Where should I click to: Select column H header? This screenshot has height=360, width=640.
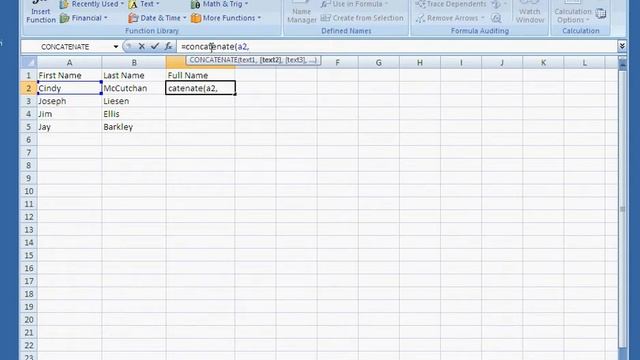[420, 62]
